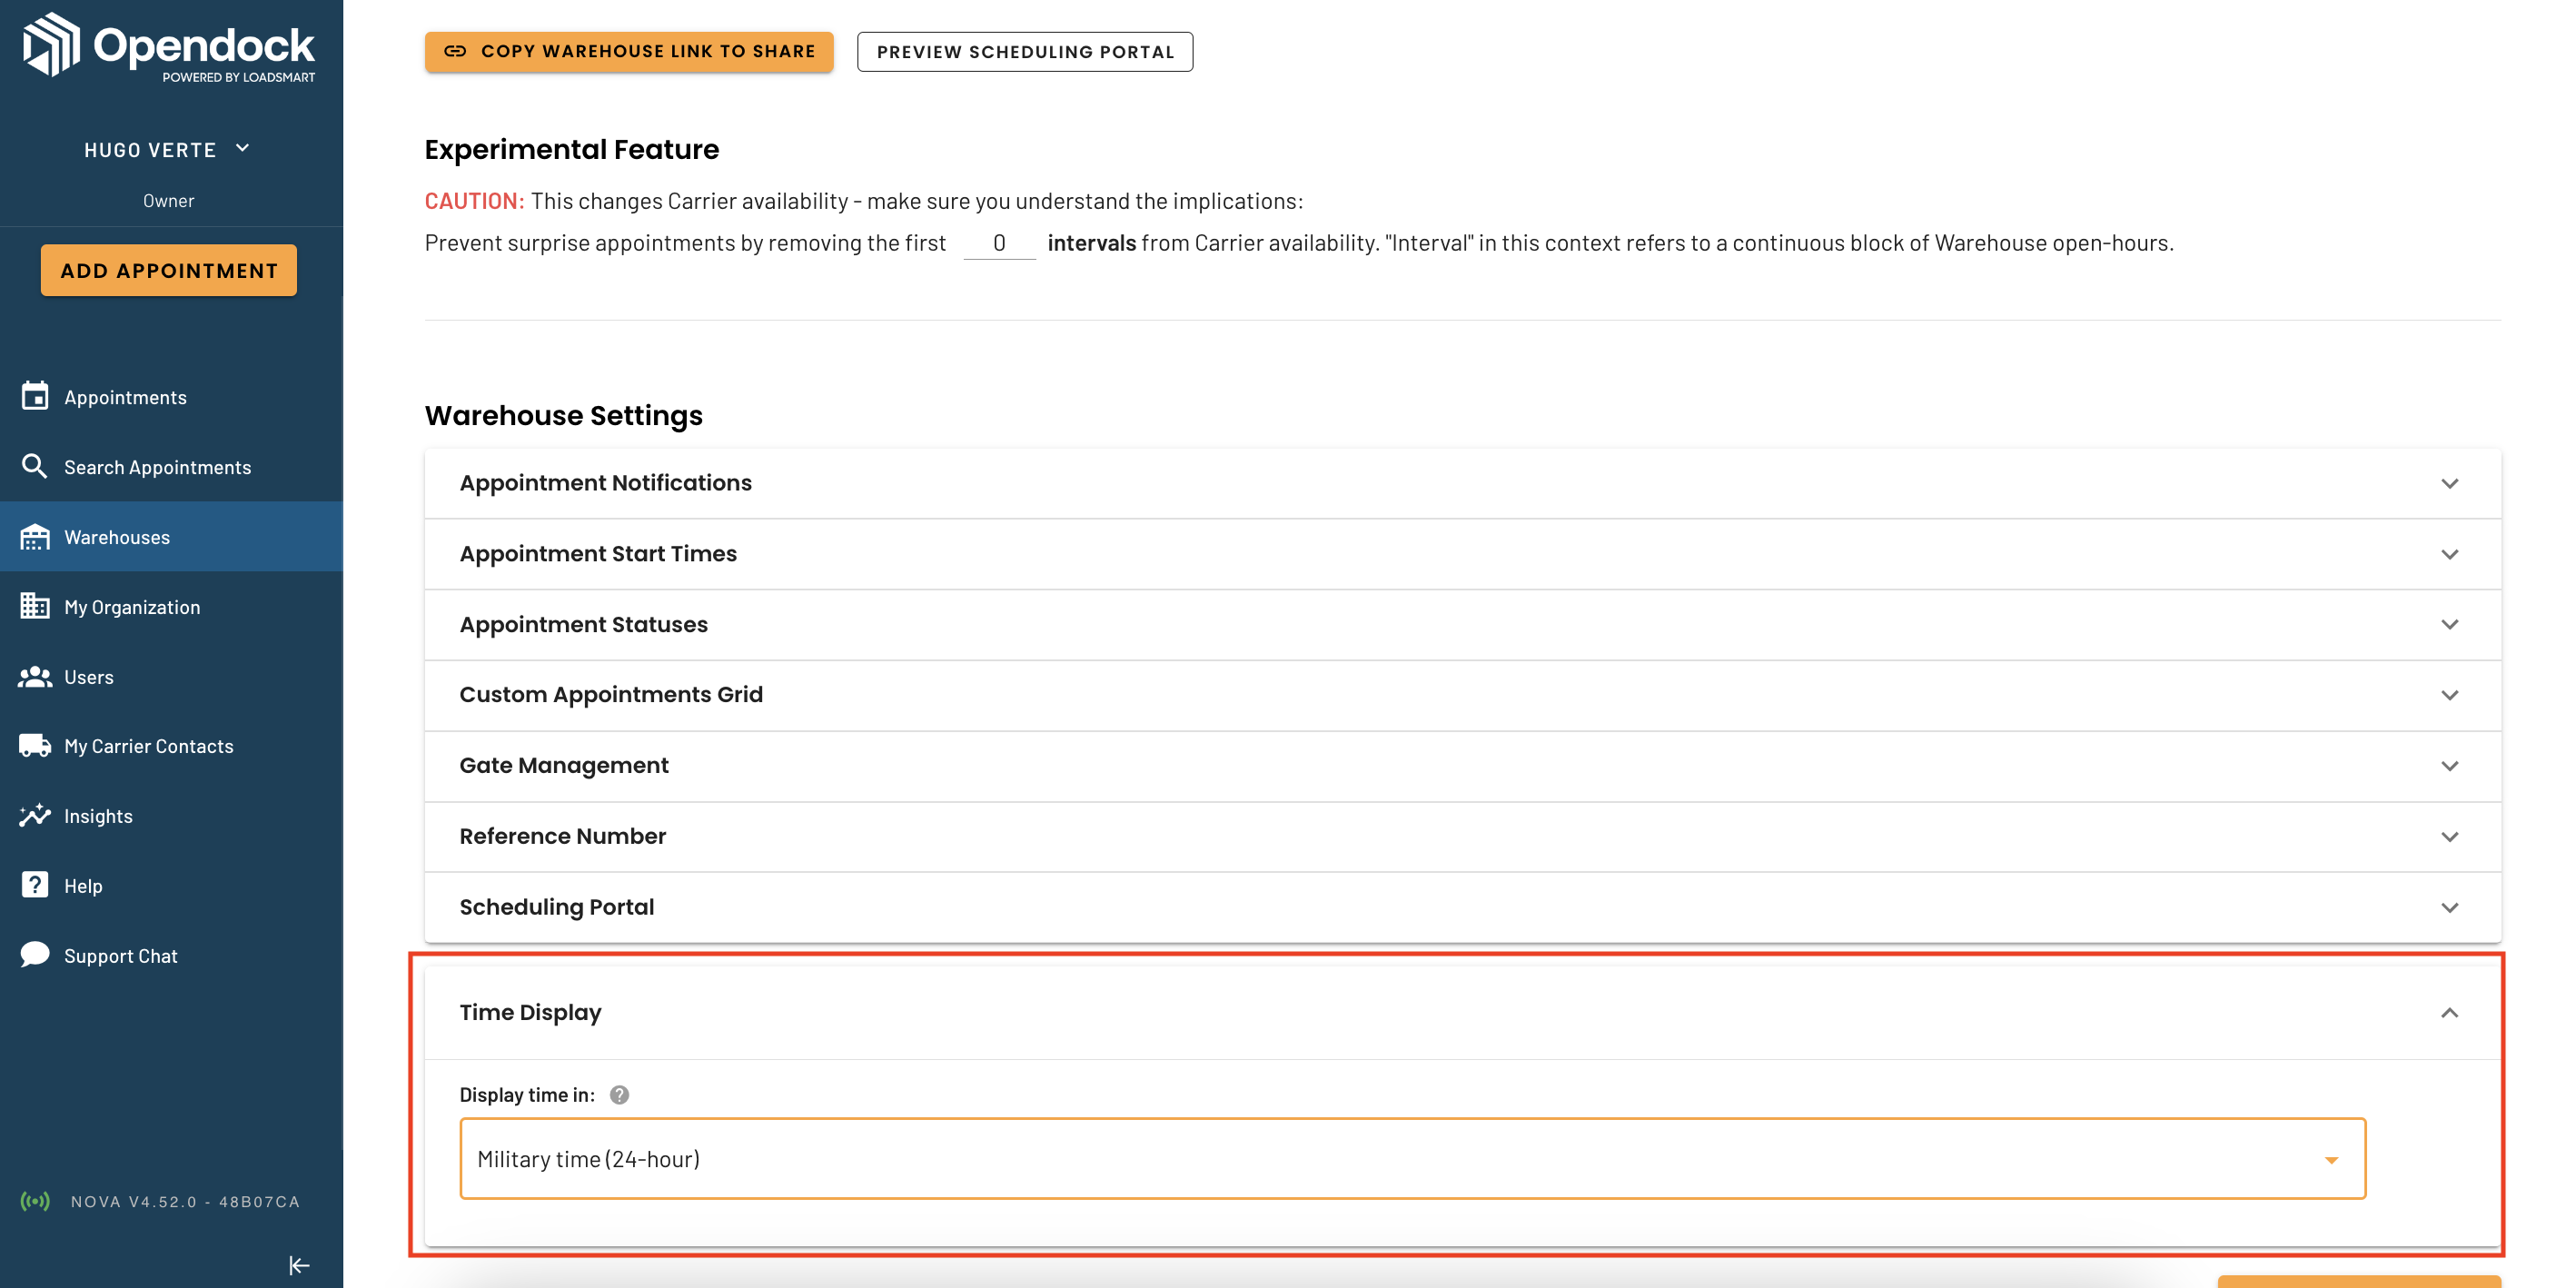Expand Gate Management section
This screenshot has height=1288, width=2576.
coord(1462,765)
